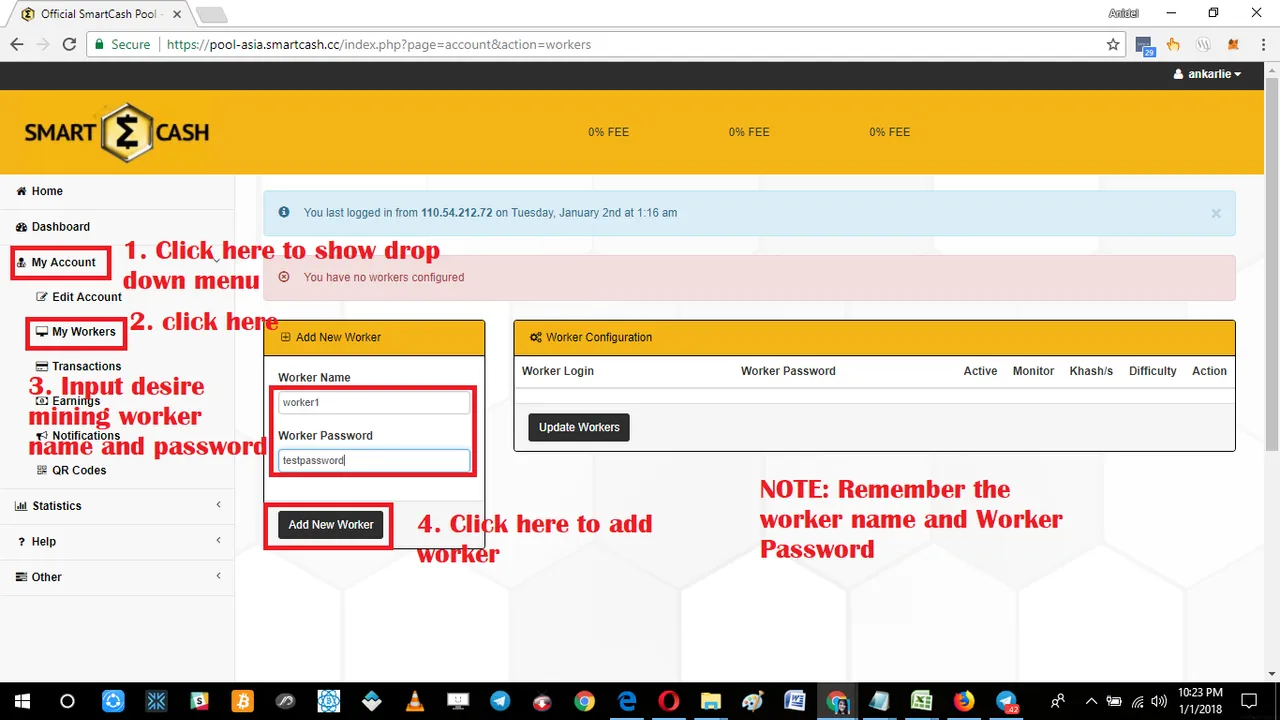The height and width of the screenshot is (720, 1280).
Task: Click the taskbar clock showing 10:23 PM
Action: coord(1200,700)
